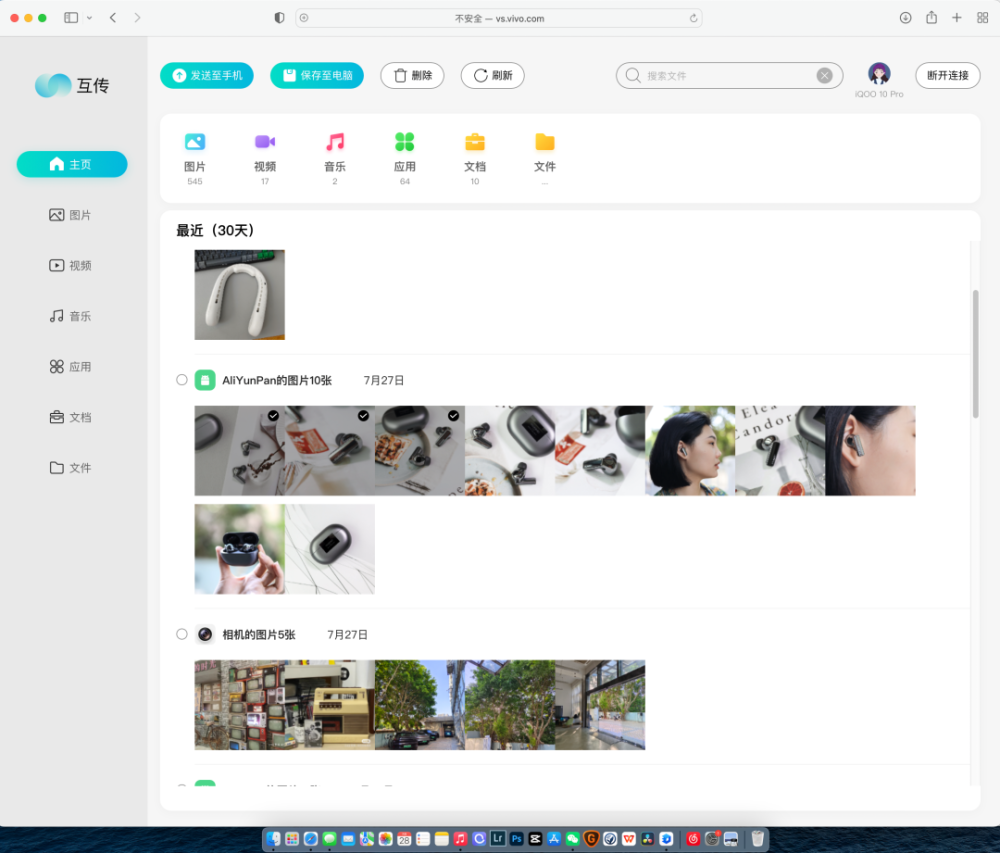Uncheck the first AliYunPan earbuds photo

coord(273,415)
